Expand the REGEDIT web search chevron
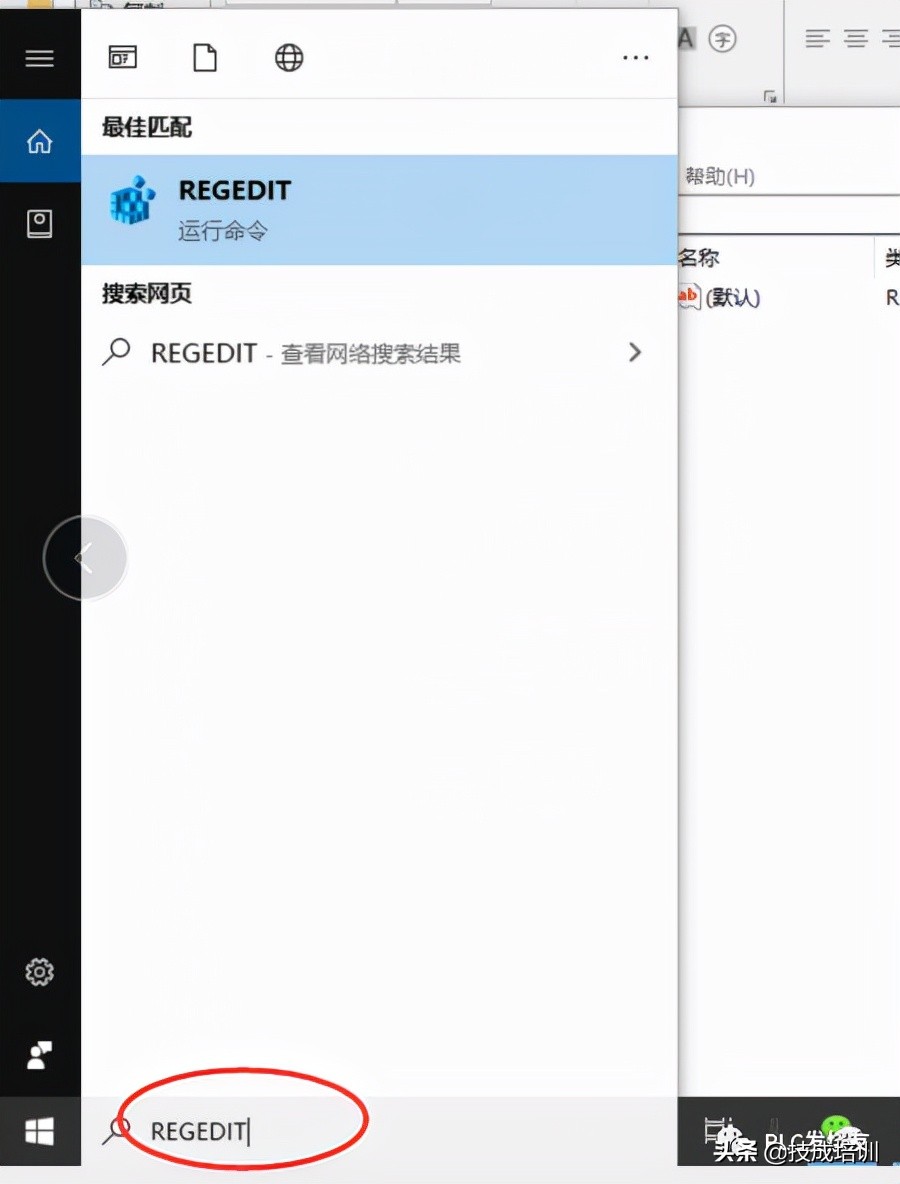This screenshot has height=1184, width=900. point(635,352)
